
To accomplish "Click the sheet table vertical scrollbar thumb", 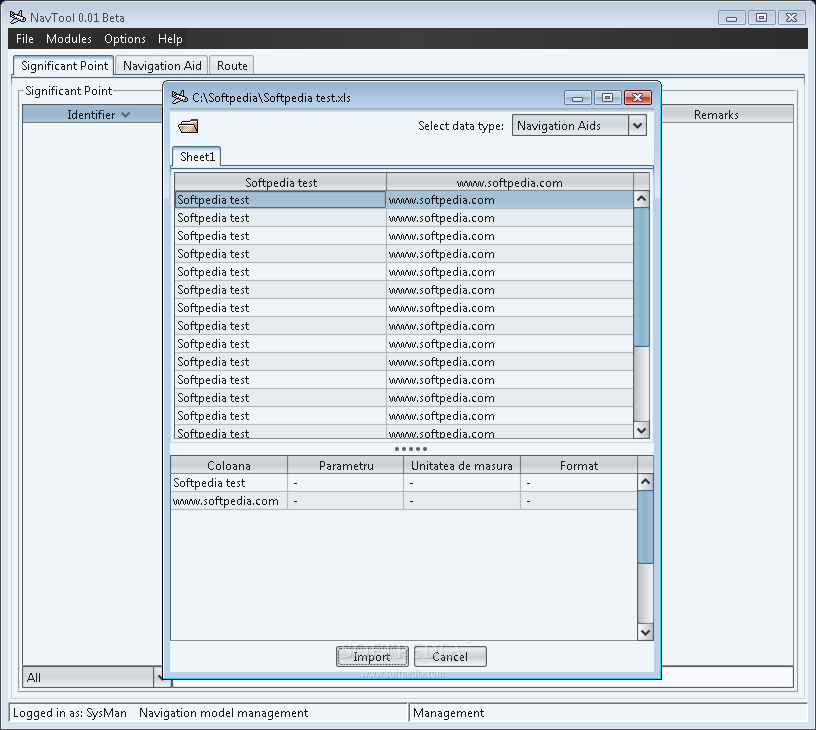I will pyautogui.click(x=641, y=277).
